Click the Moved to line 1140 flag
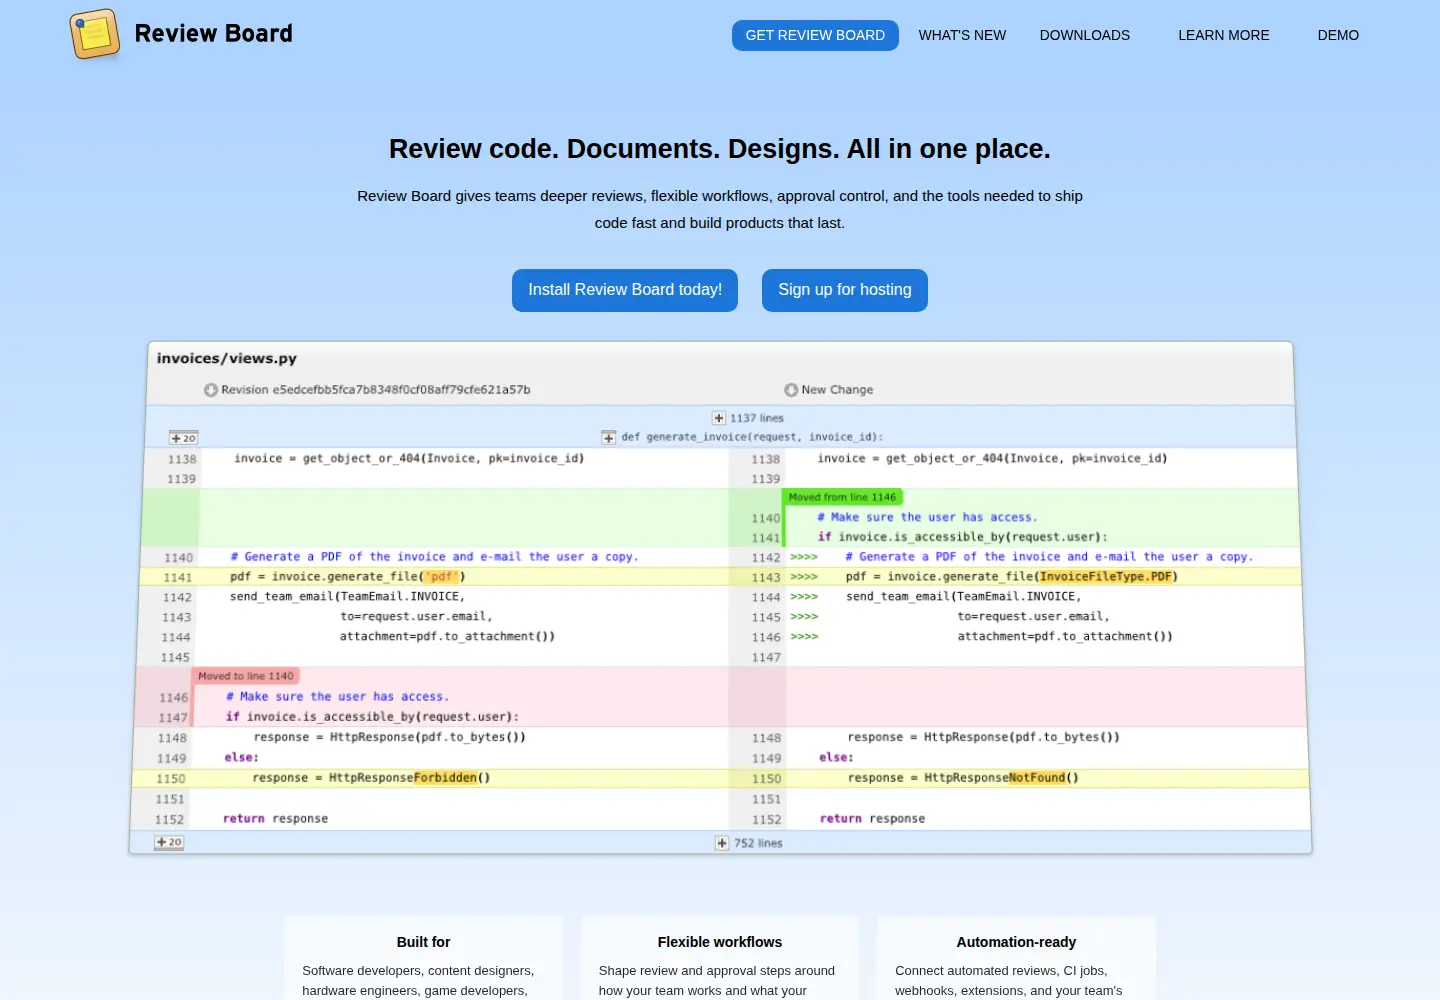The image size is (1440, 1000). point(246,676)
